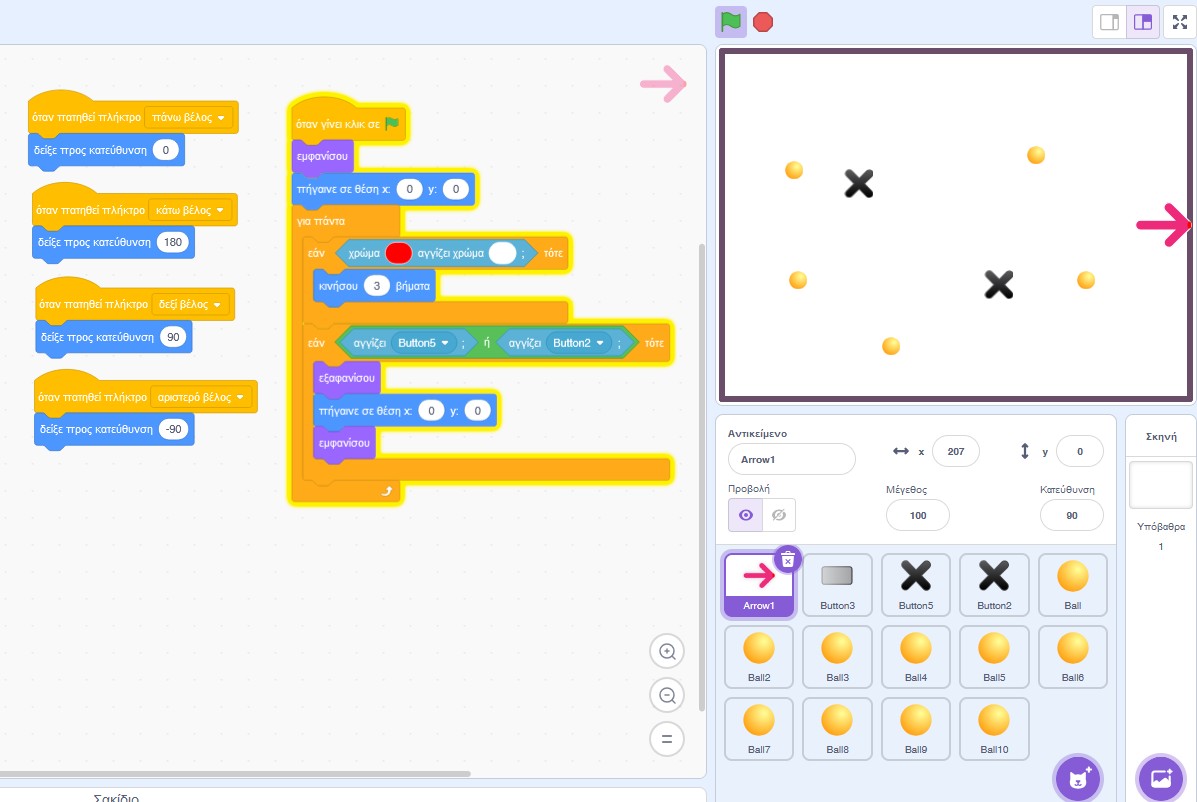1197x802 pixels.
Task: Edit the sprite x position field
Action: [956, 452]
